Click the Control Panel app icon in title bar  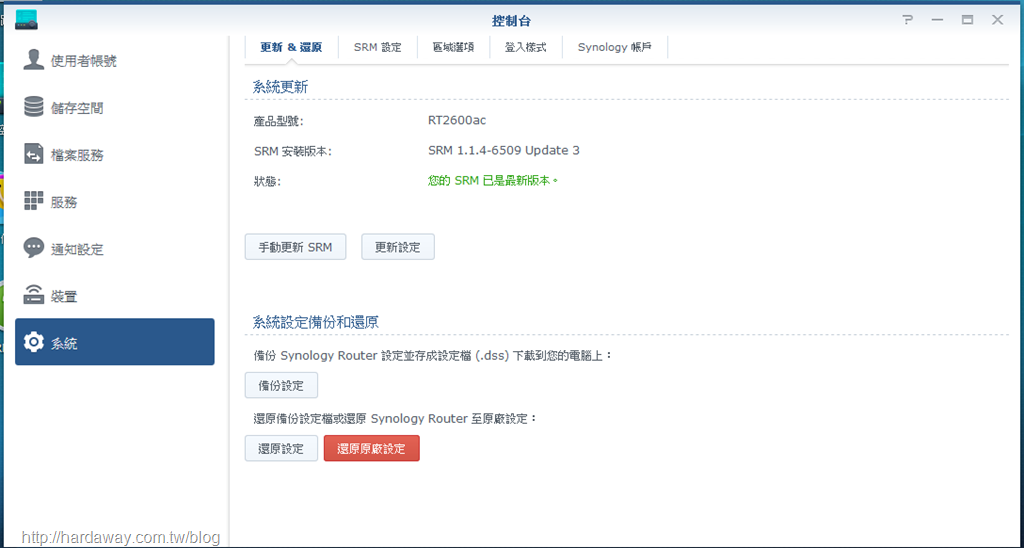pyautogui.click(x=27, y=20)
